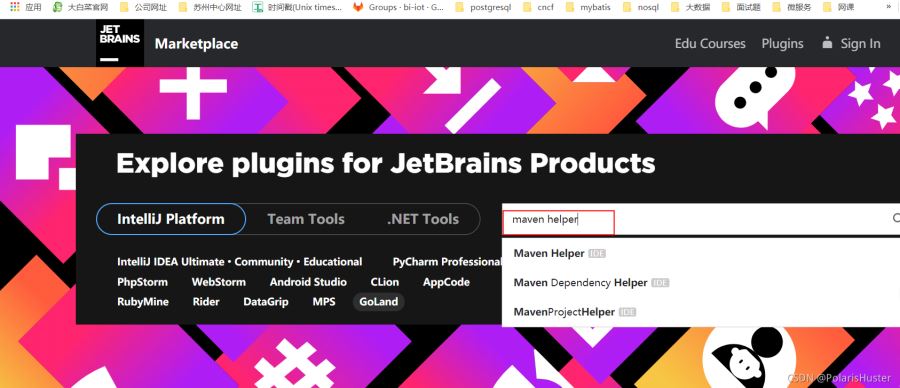The width and height of the screenshot is (900, 388).
Task: Open the 网课 bookmark folder
Action: click(x=838, y=7)
